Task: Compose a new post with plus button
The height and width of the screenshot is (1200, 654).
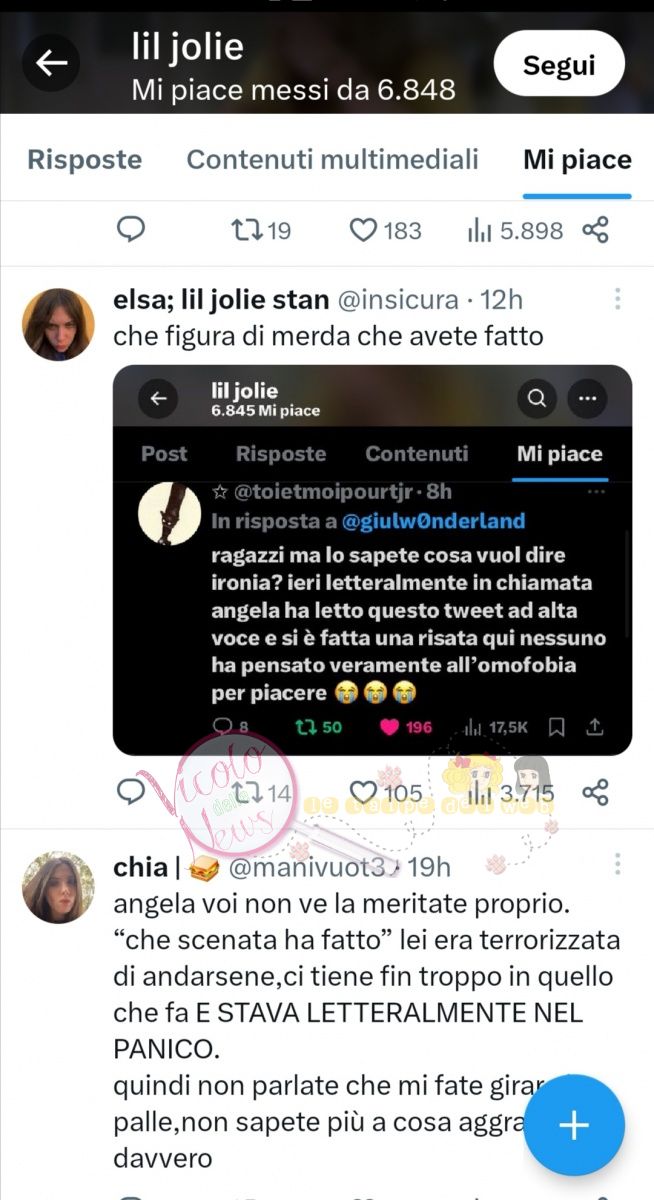Action: (574, 1125)
